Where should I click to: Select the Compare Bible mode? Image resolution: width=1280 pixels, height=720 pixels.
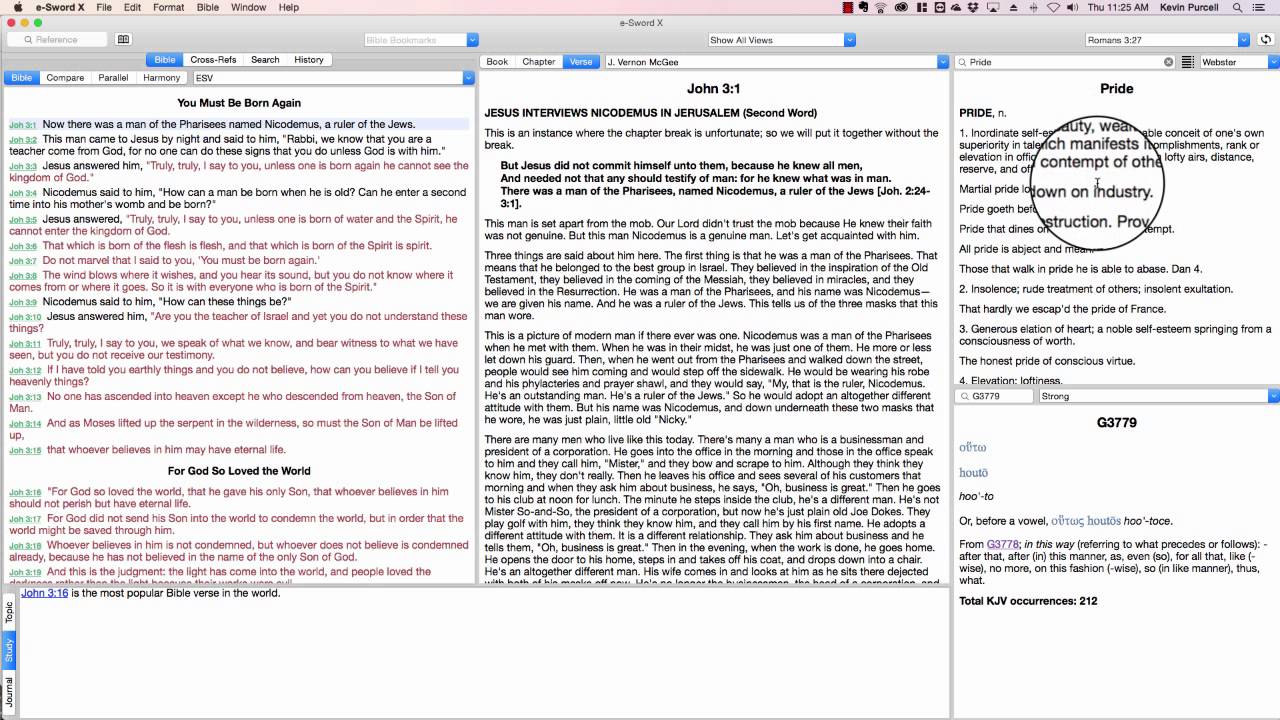(x=65, y=77)
